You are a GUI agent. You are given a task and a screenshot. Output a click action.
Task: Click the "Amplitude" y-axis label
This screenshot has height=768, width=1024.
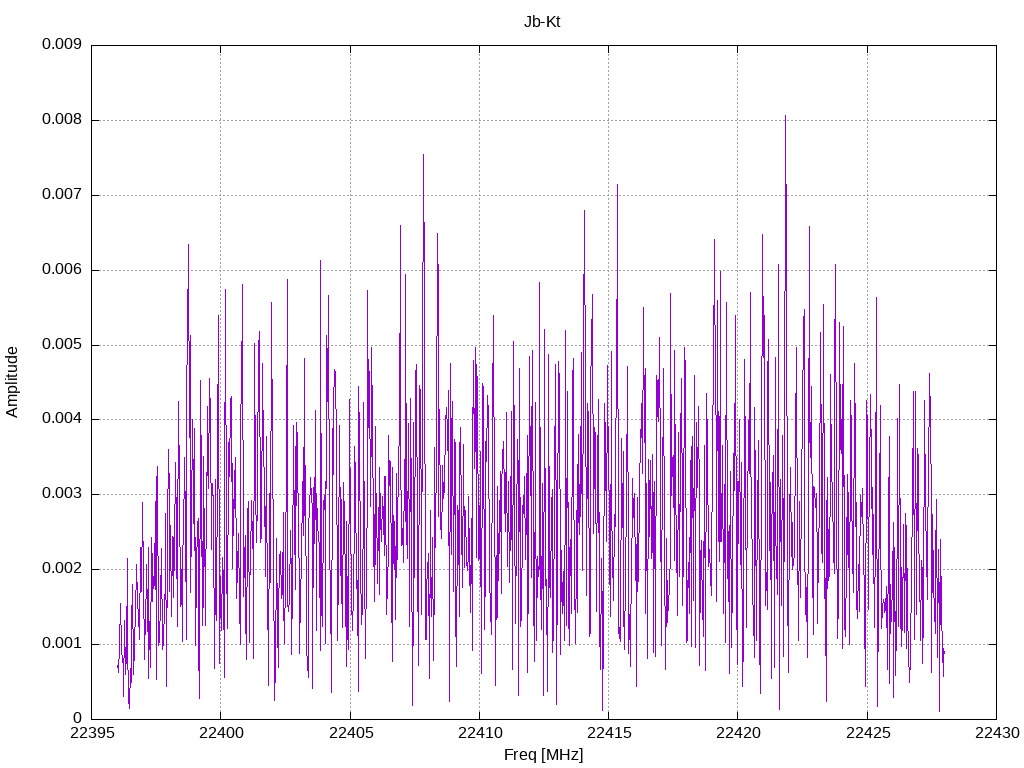pos(12,382)
